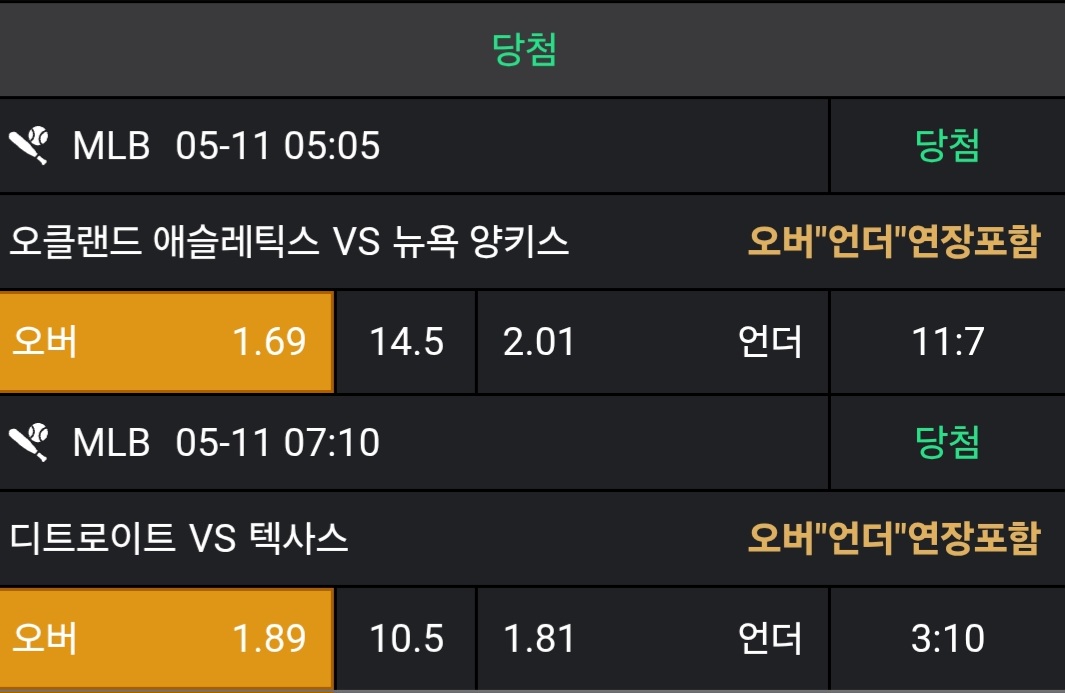Viewport: 1065px width, 693px height.
Task: Tap the 오버"언더"연장포함 label for Oakland game
Action: tap(894, 241)
